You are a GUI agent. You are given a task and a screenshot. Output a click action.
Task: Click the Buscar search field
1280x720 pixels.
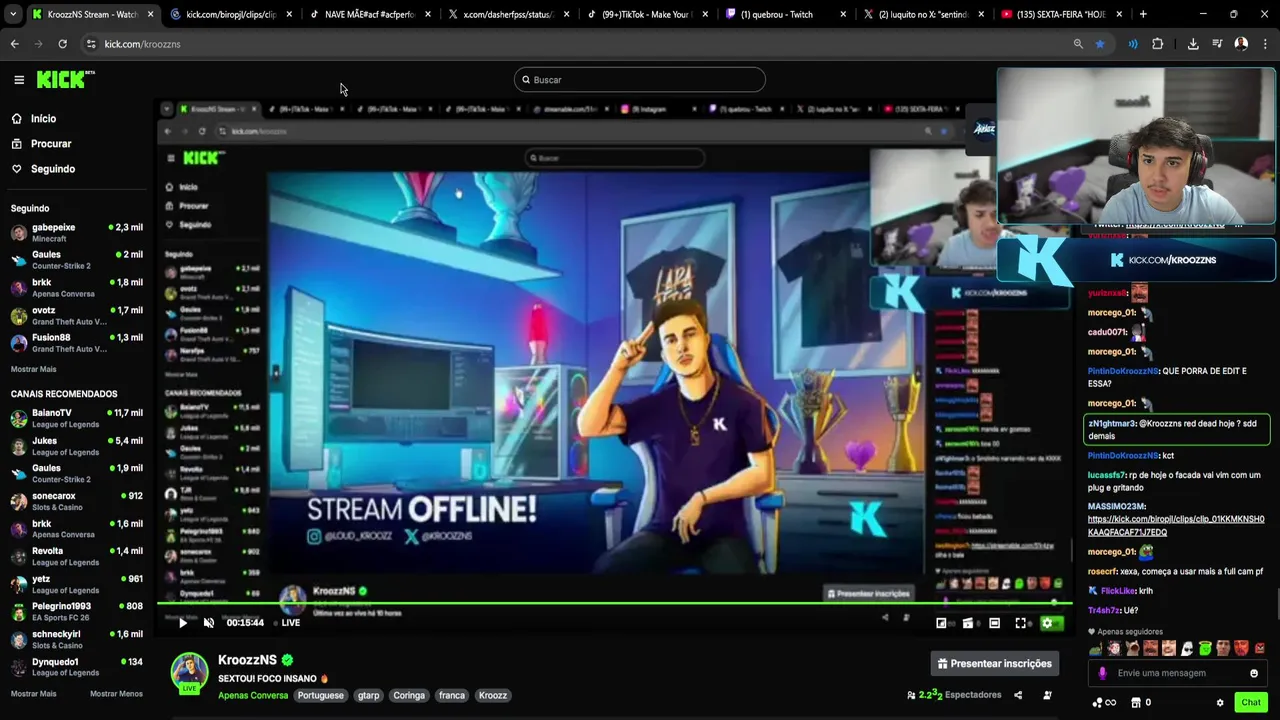pyautogui.click(x=640, y=80)
